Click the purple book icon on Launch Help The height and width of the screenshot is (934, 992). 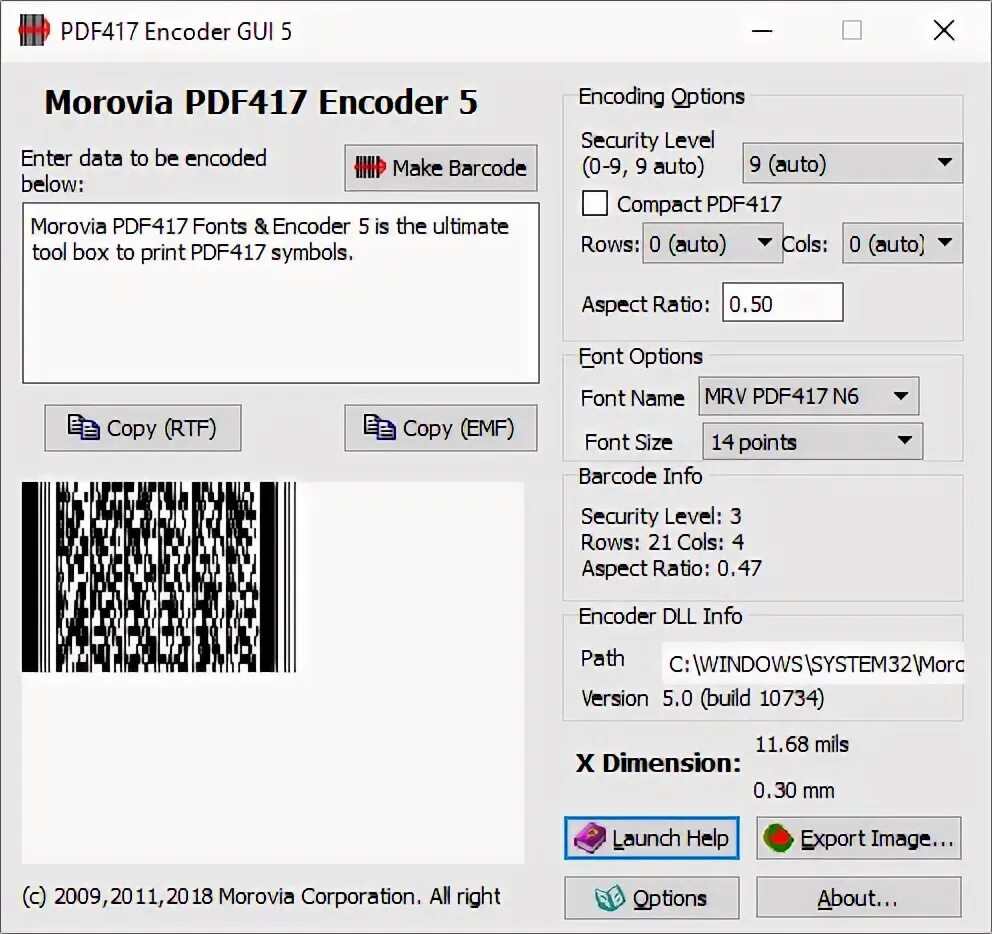[x=590, y=838]
